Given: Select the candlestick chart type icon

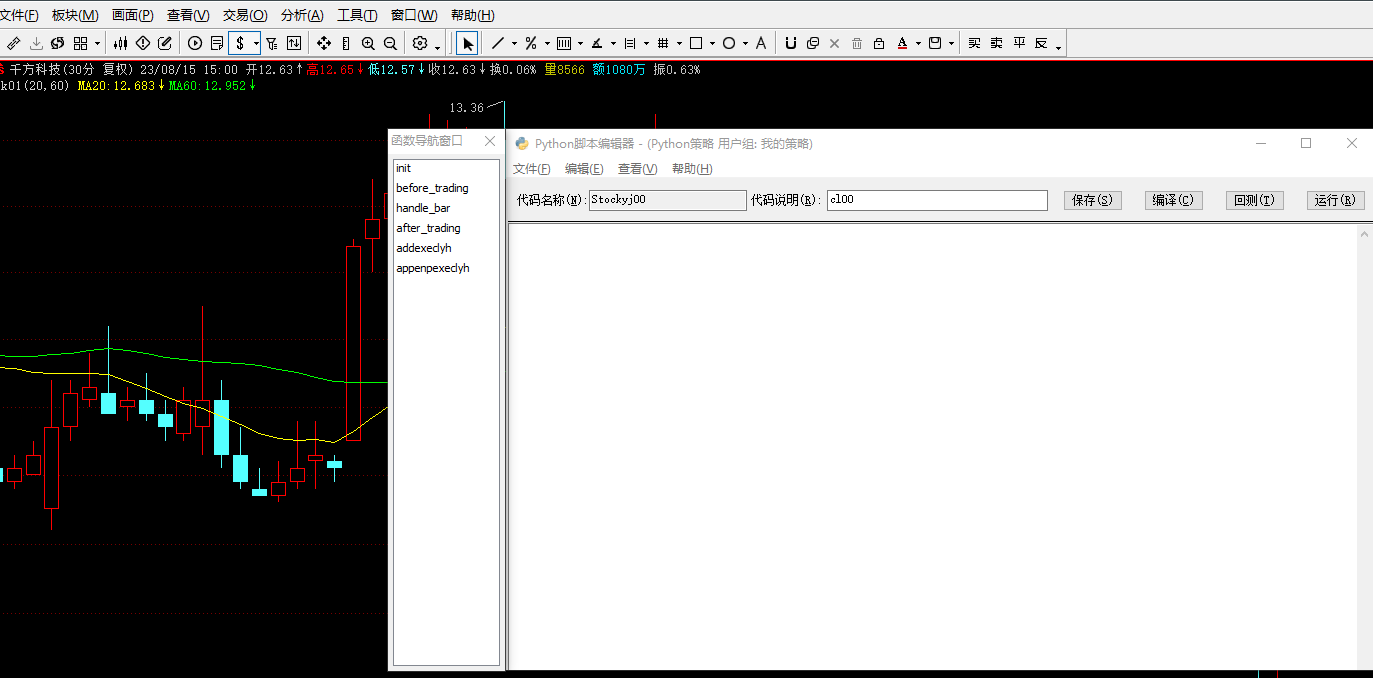Looking at the screenshot, I should (120, 43).
